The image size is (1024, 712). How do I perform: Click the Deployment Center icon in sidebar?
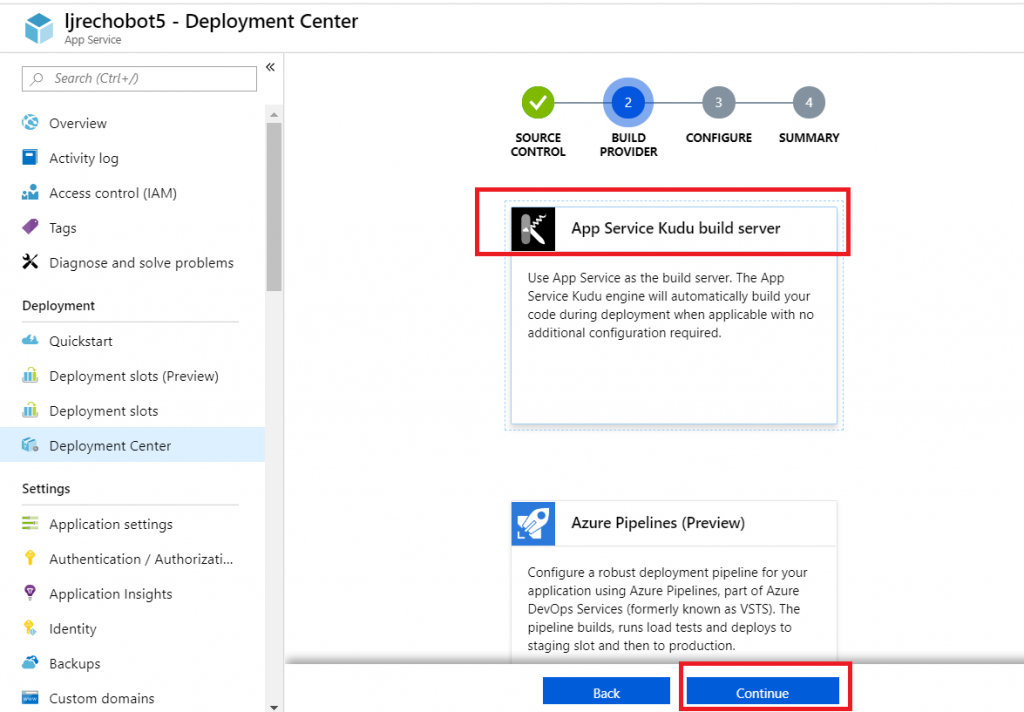tap(30, 445)
